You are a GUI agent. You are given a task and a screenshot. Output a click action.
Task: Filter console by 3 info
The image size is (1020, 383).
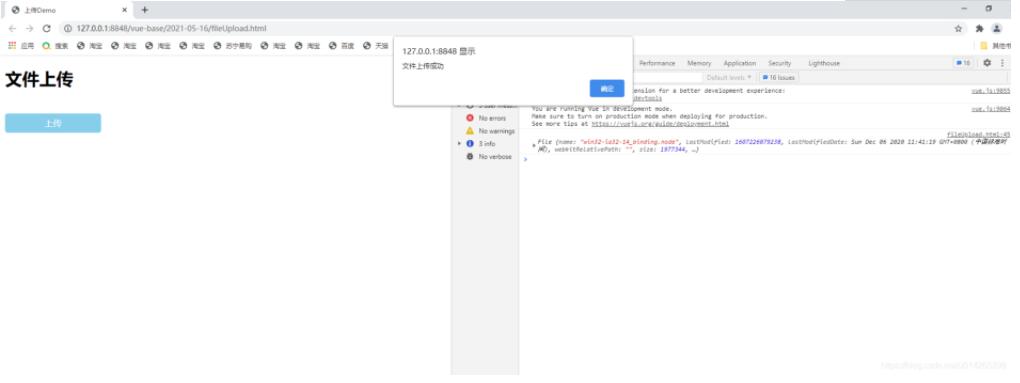(487, 144)
